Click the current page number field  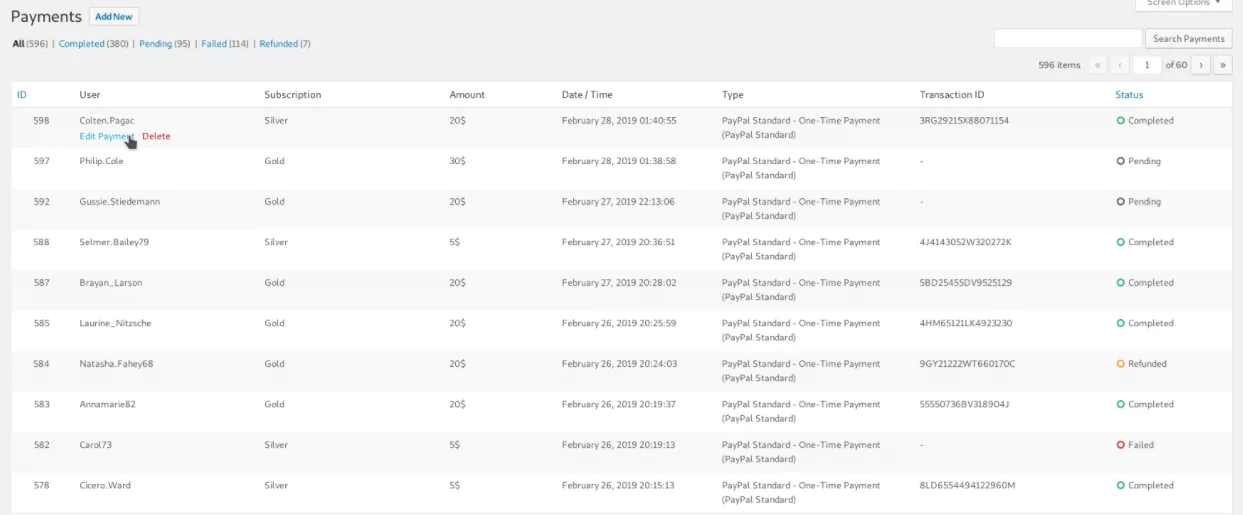1147,65
